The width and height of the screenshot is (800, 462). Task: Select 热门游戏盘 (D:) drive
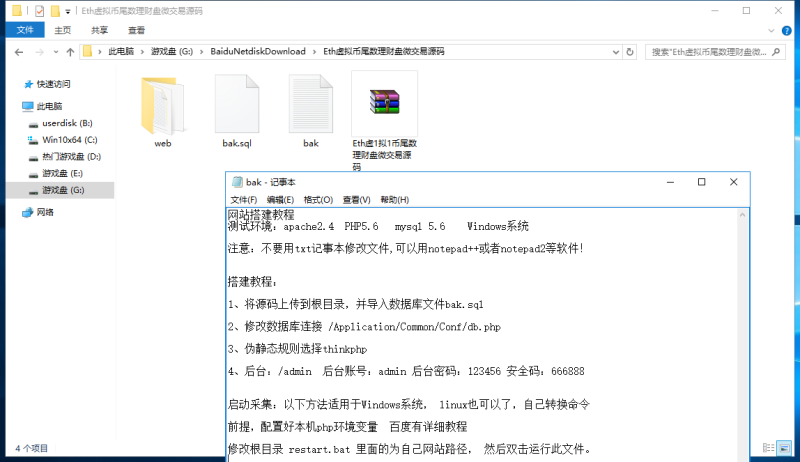coord(71,157)
